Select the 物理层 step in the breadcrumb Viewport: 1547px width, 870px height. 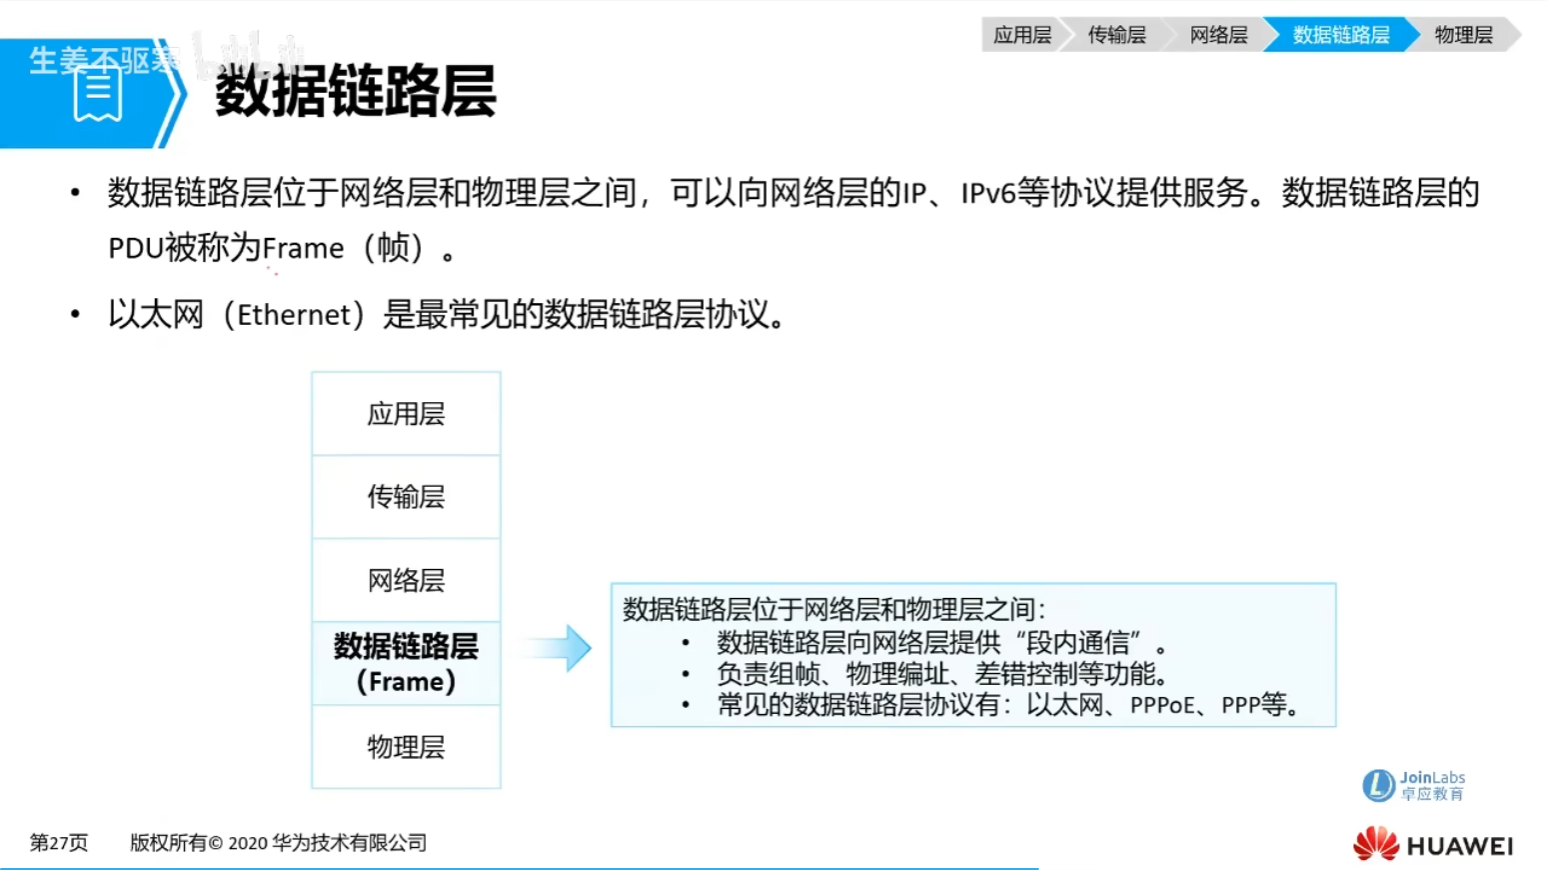click(x=1464, y=35)
